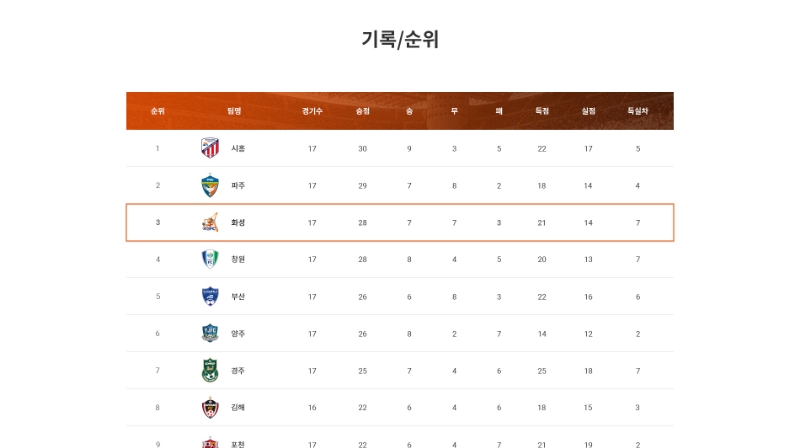Select the 실점 column header
Viewport: 800px width, 448px height.
(588, 111)
